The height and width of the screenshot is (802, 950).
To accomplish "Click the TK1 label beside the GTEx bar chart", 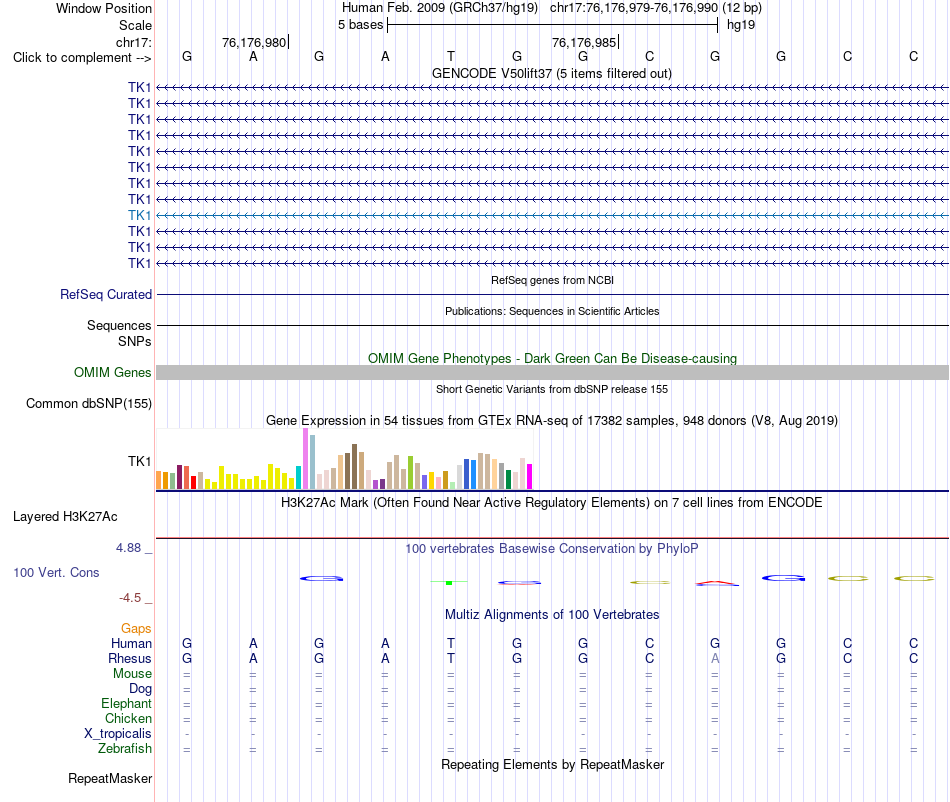I will pos(139,462).
